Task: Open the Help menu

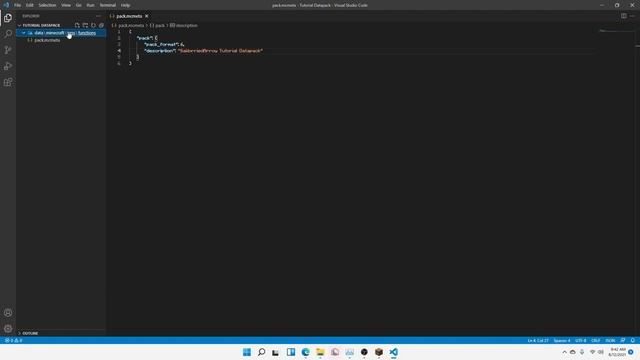Action: coord(125,5)
